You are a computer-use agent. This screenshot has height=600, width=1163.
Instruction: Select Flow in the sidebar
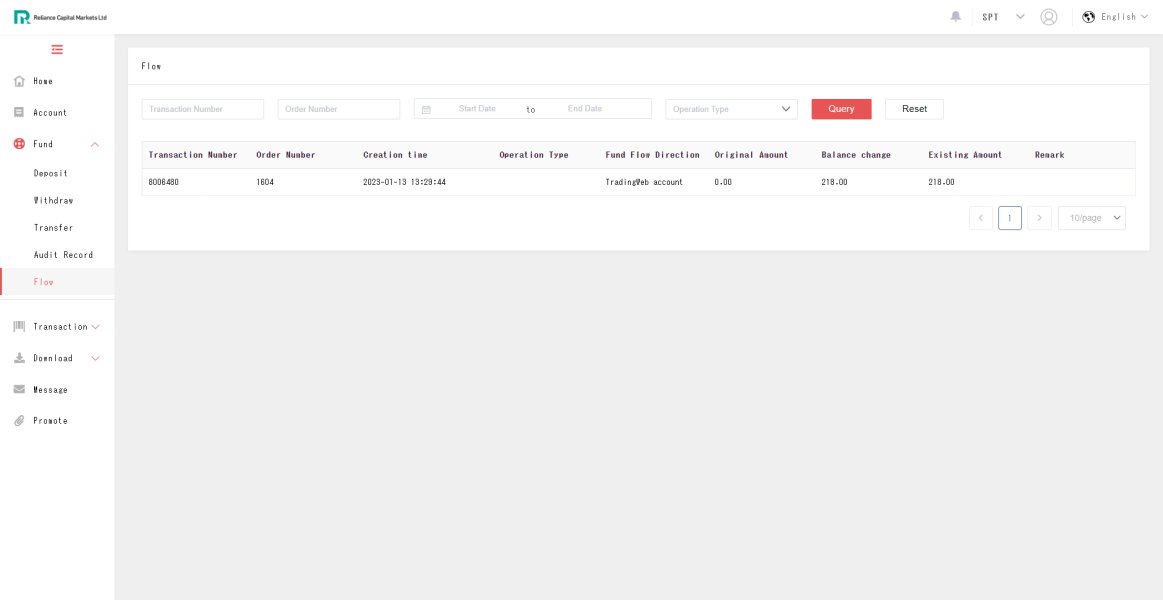[44, 282]
